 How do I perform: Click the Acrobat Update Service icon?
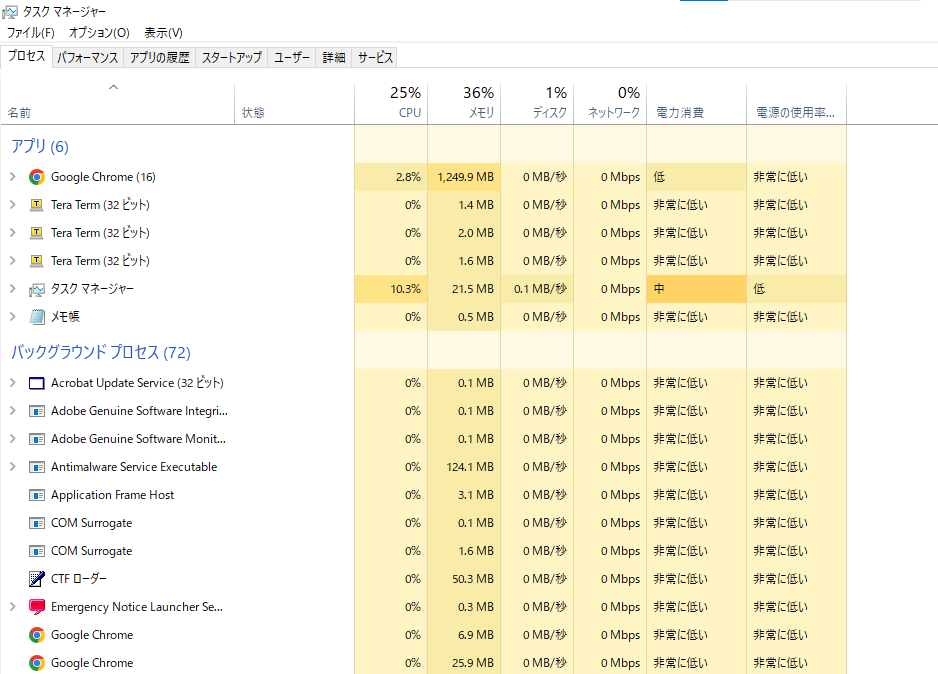point(37,383)
